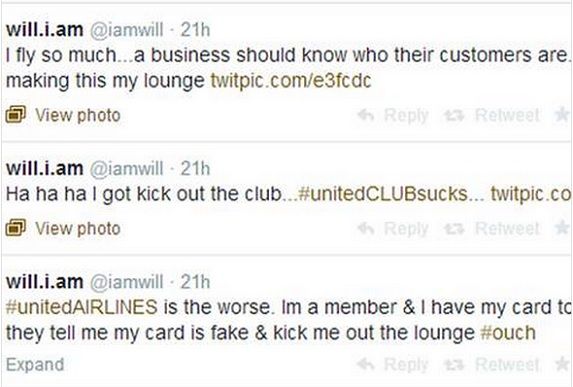573x387 pixels.
Task: Favorite the first tweet with the star icon
Action: pyautogui.click(x=563, y=115)
